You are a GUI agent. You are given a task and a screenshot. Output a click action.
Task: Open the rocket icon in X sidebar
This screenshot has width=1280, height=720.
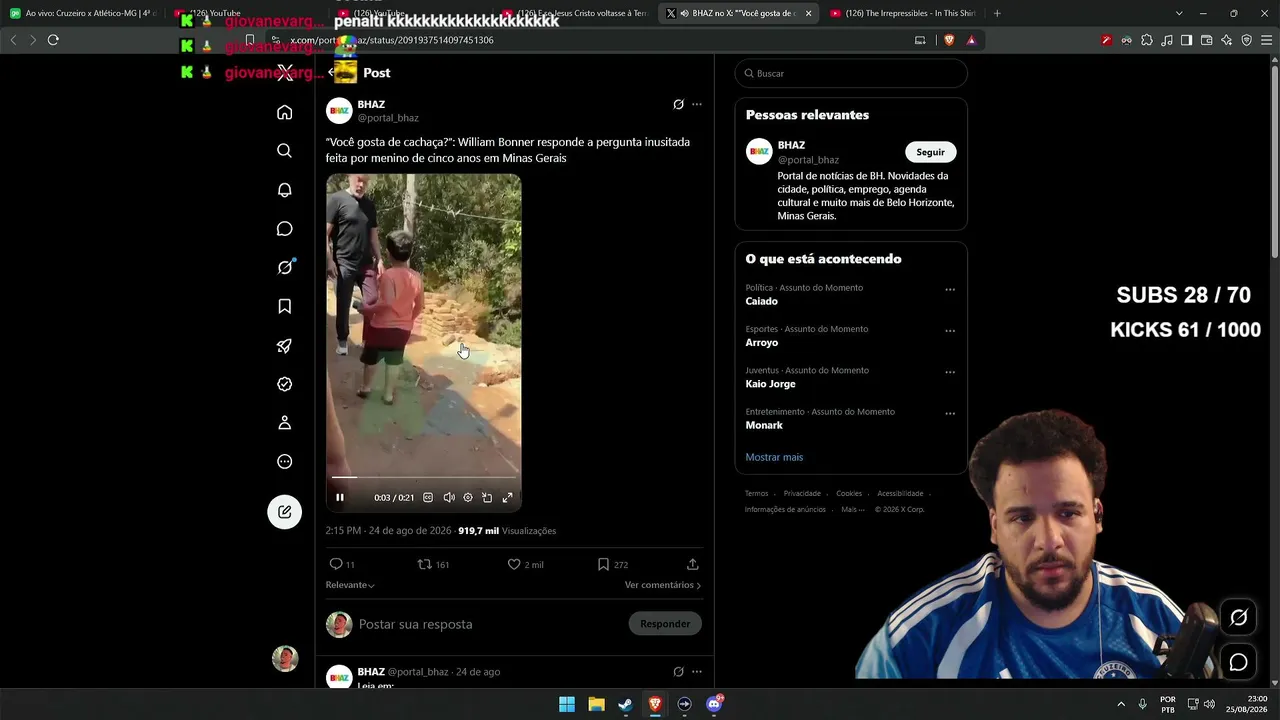tap(285, 346)
